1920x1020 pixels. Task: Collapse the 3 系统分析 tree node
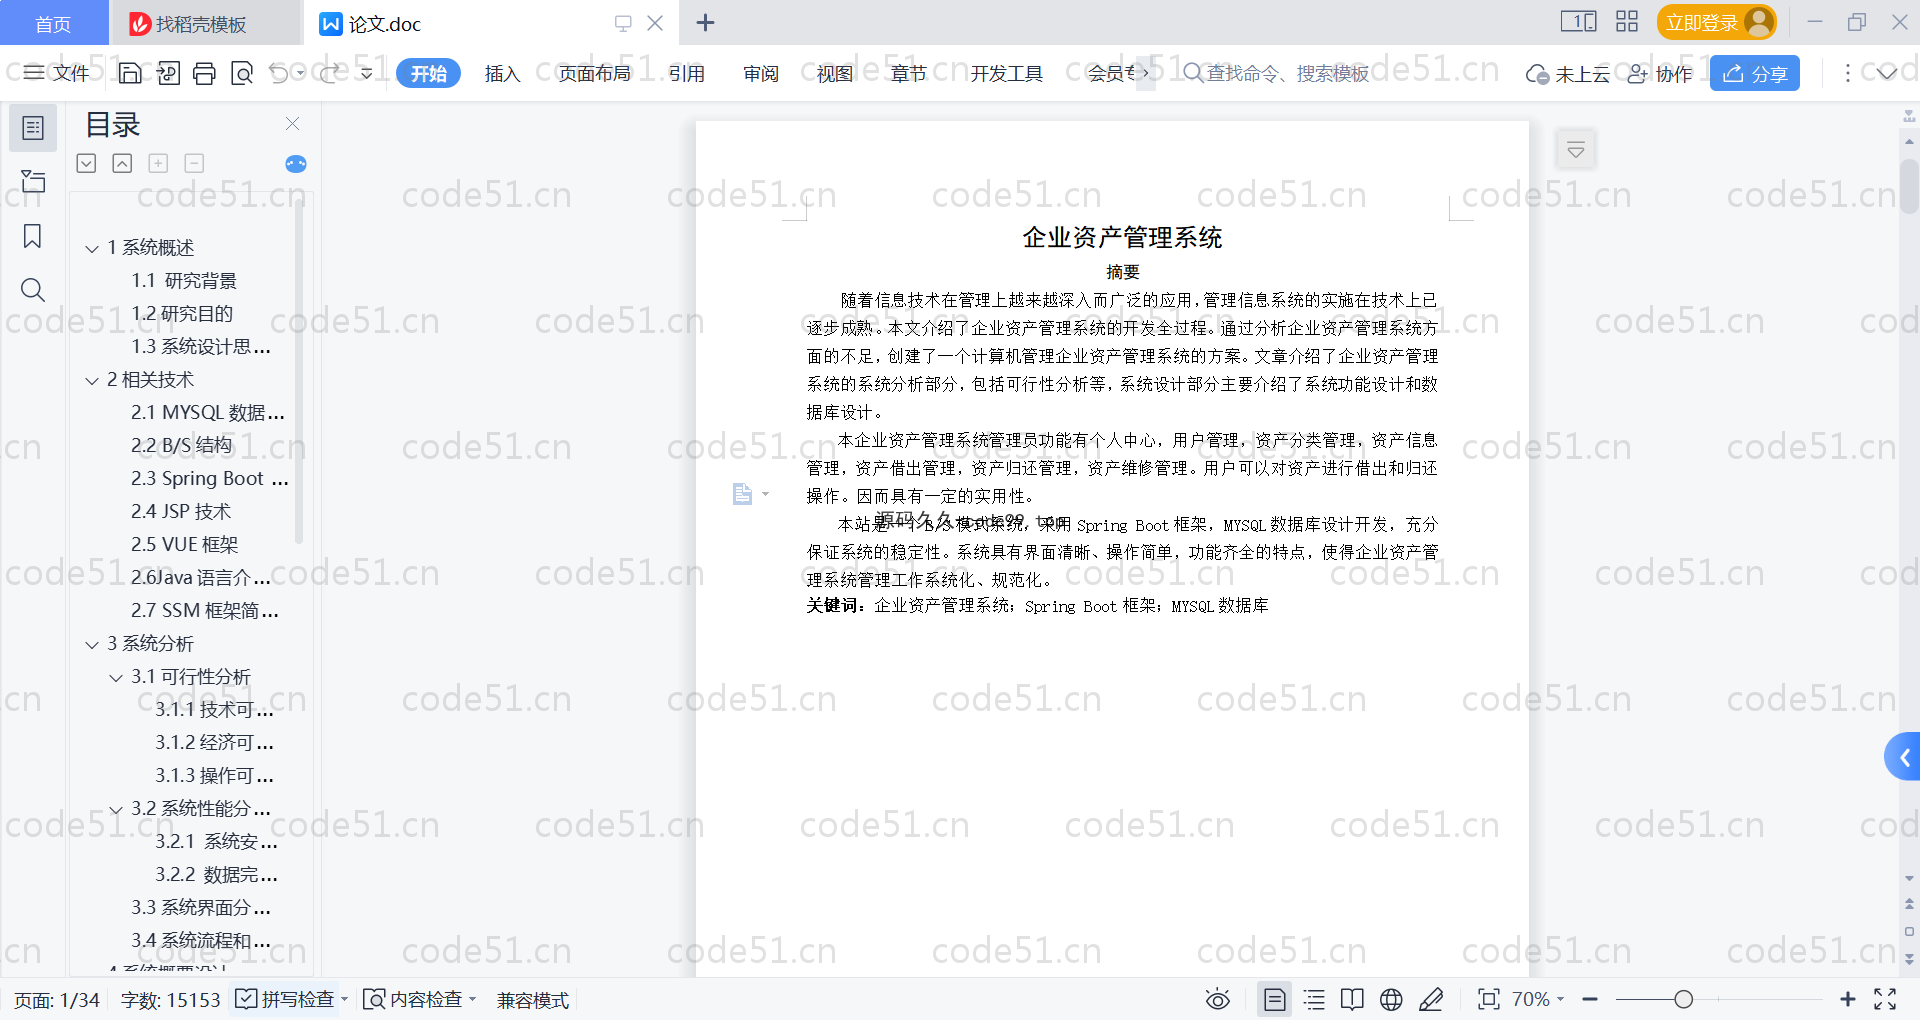pyautogui.click(x=92, y=644)
